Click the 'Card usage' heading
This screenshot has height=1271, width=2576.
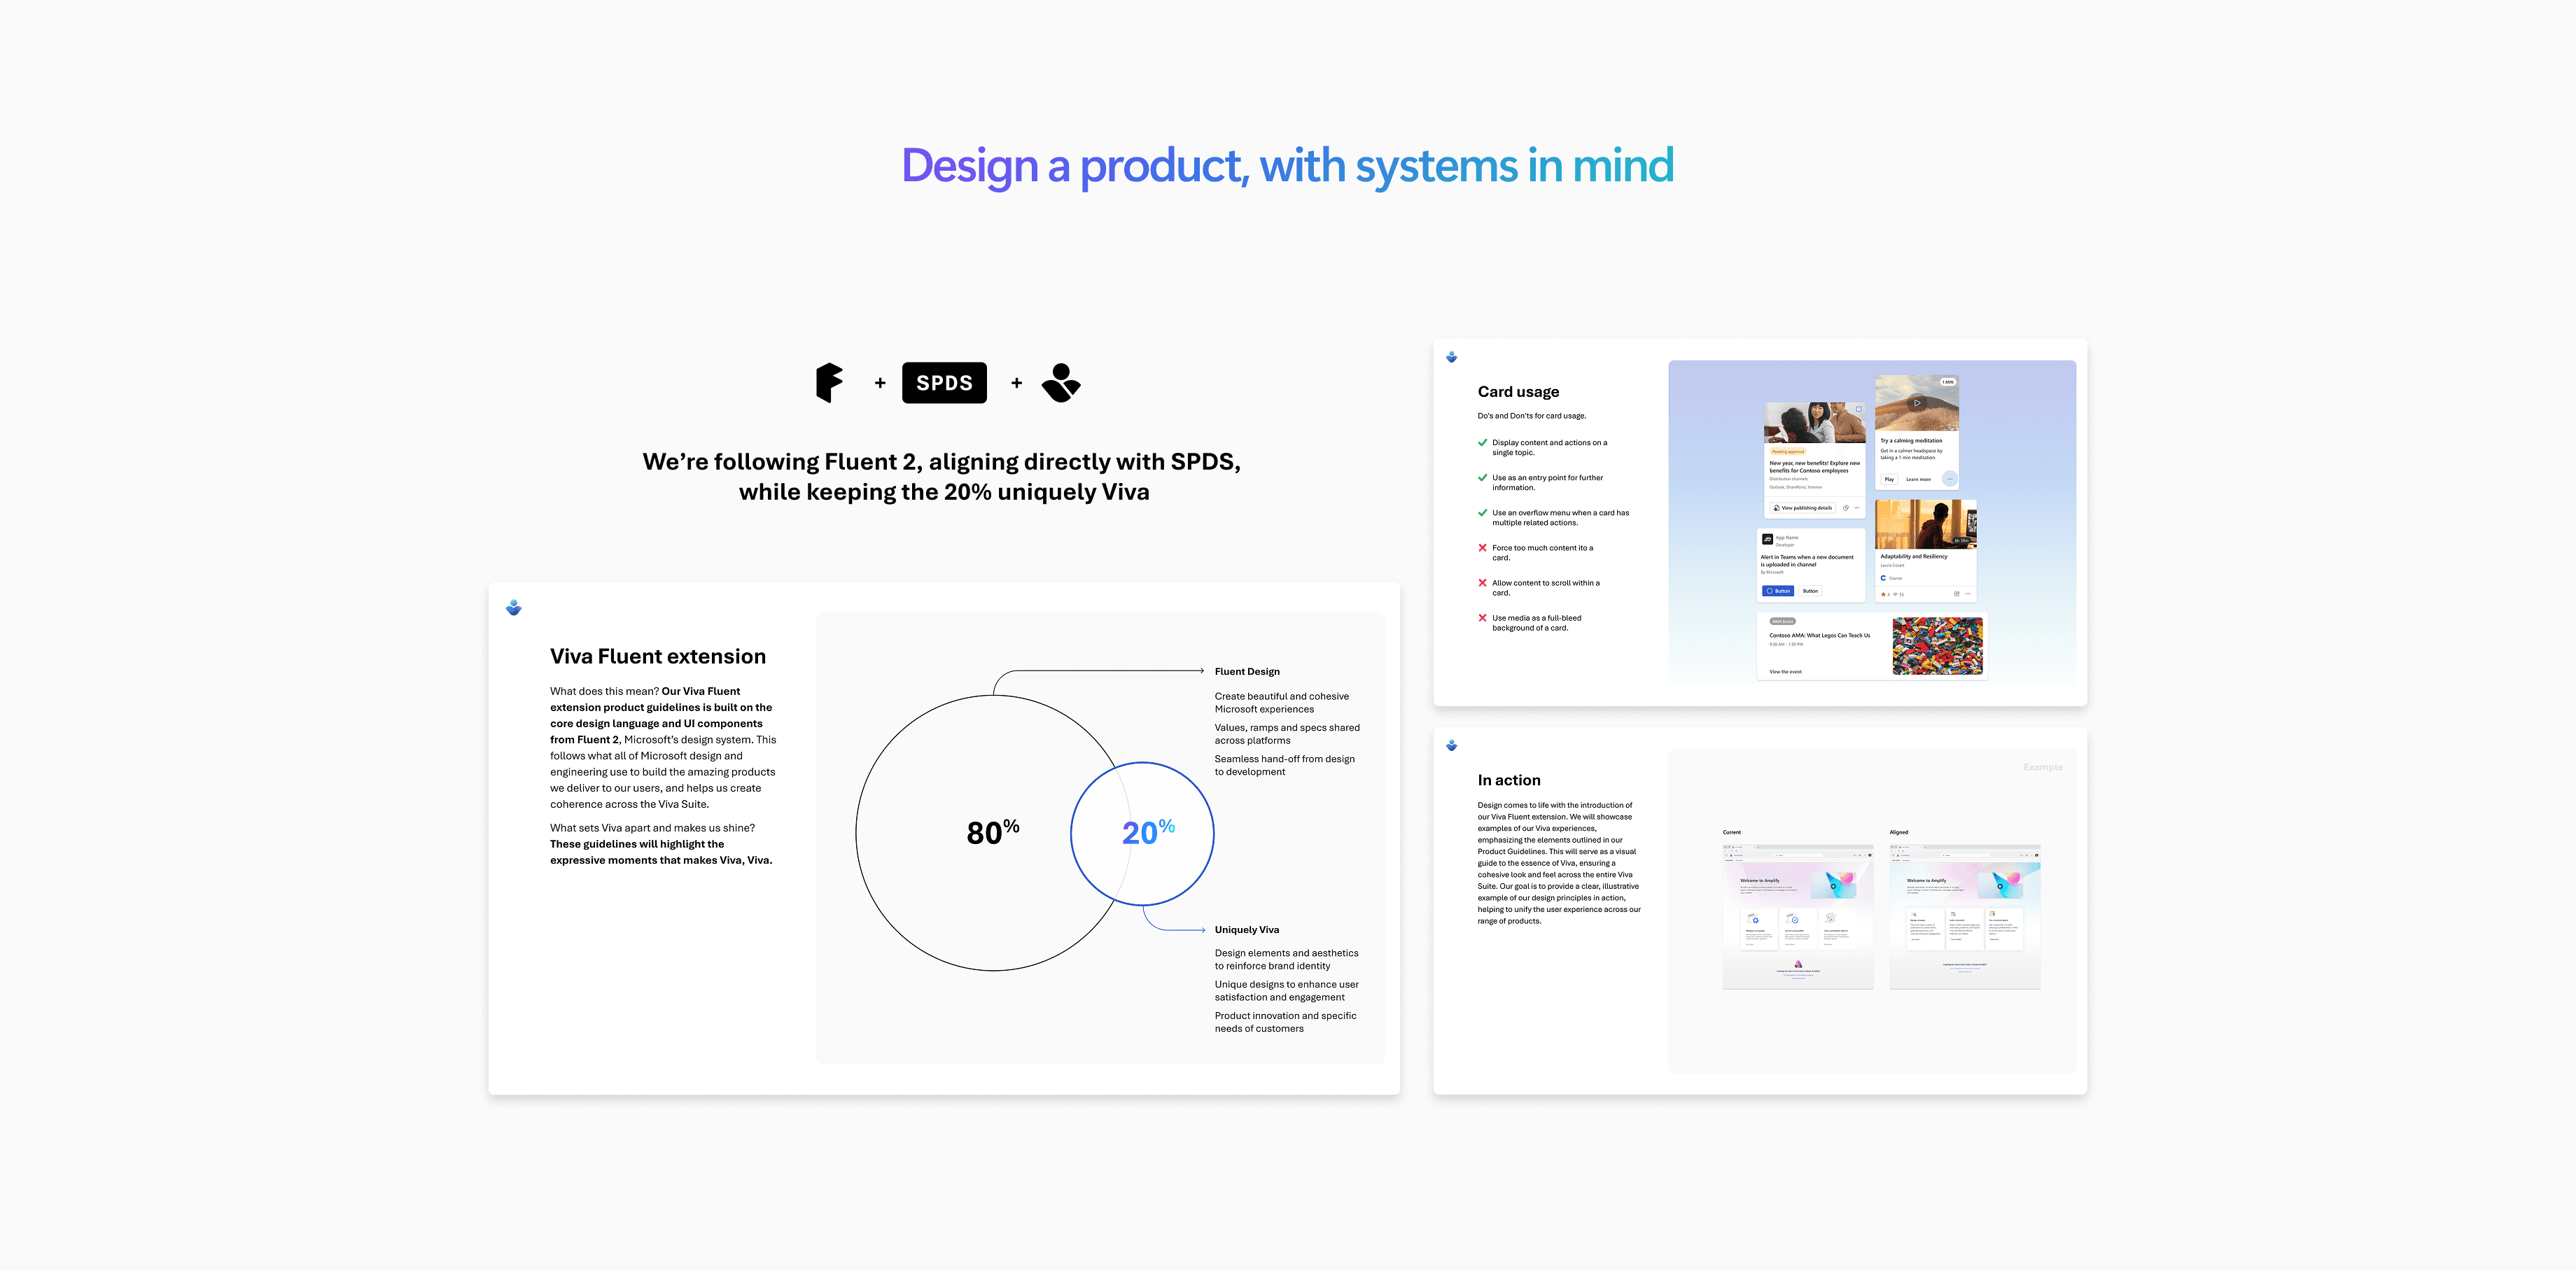(1518, 392)
